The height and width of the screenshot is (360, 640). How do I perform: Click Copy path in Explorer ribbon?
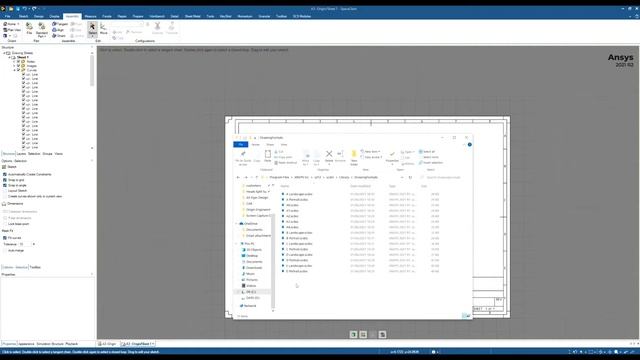pos(283,157)
